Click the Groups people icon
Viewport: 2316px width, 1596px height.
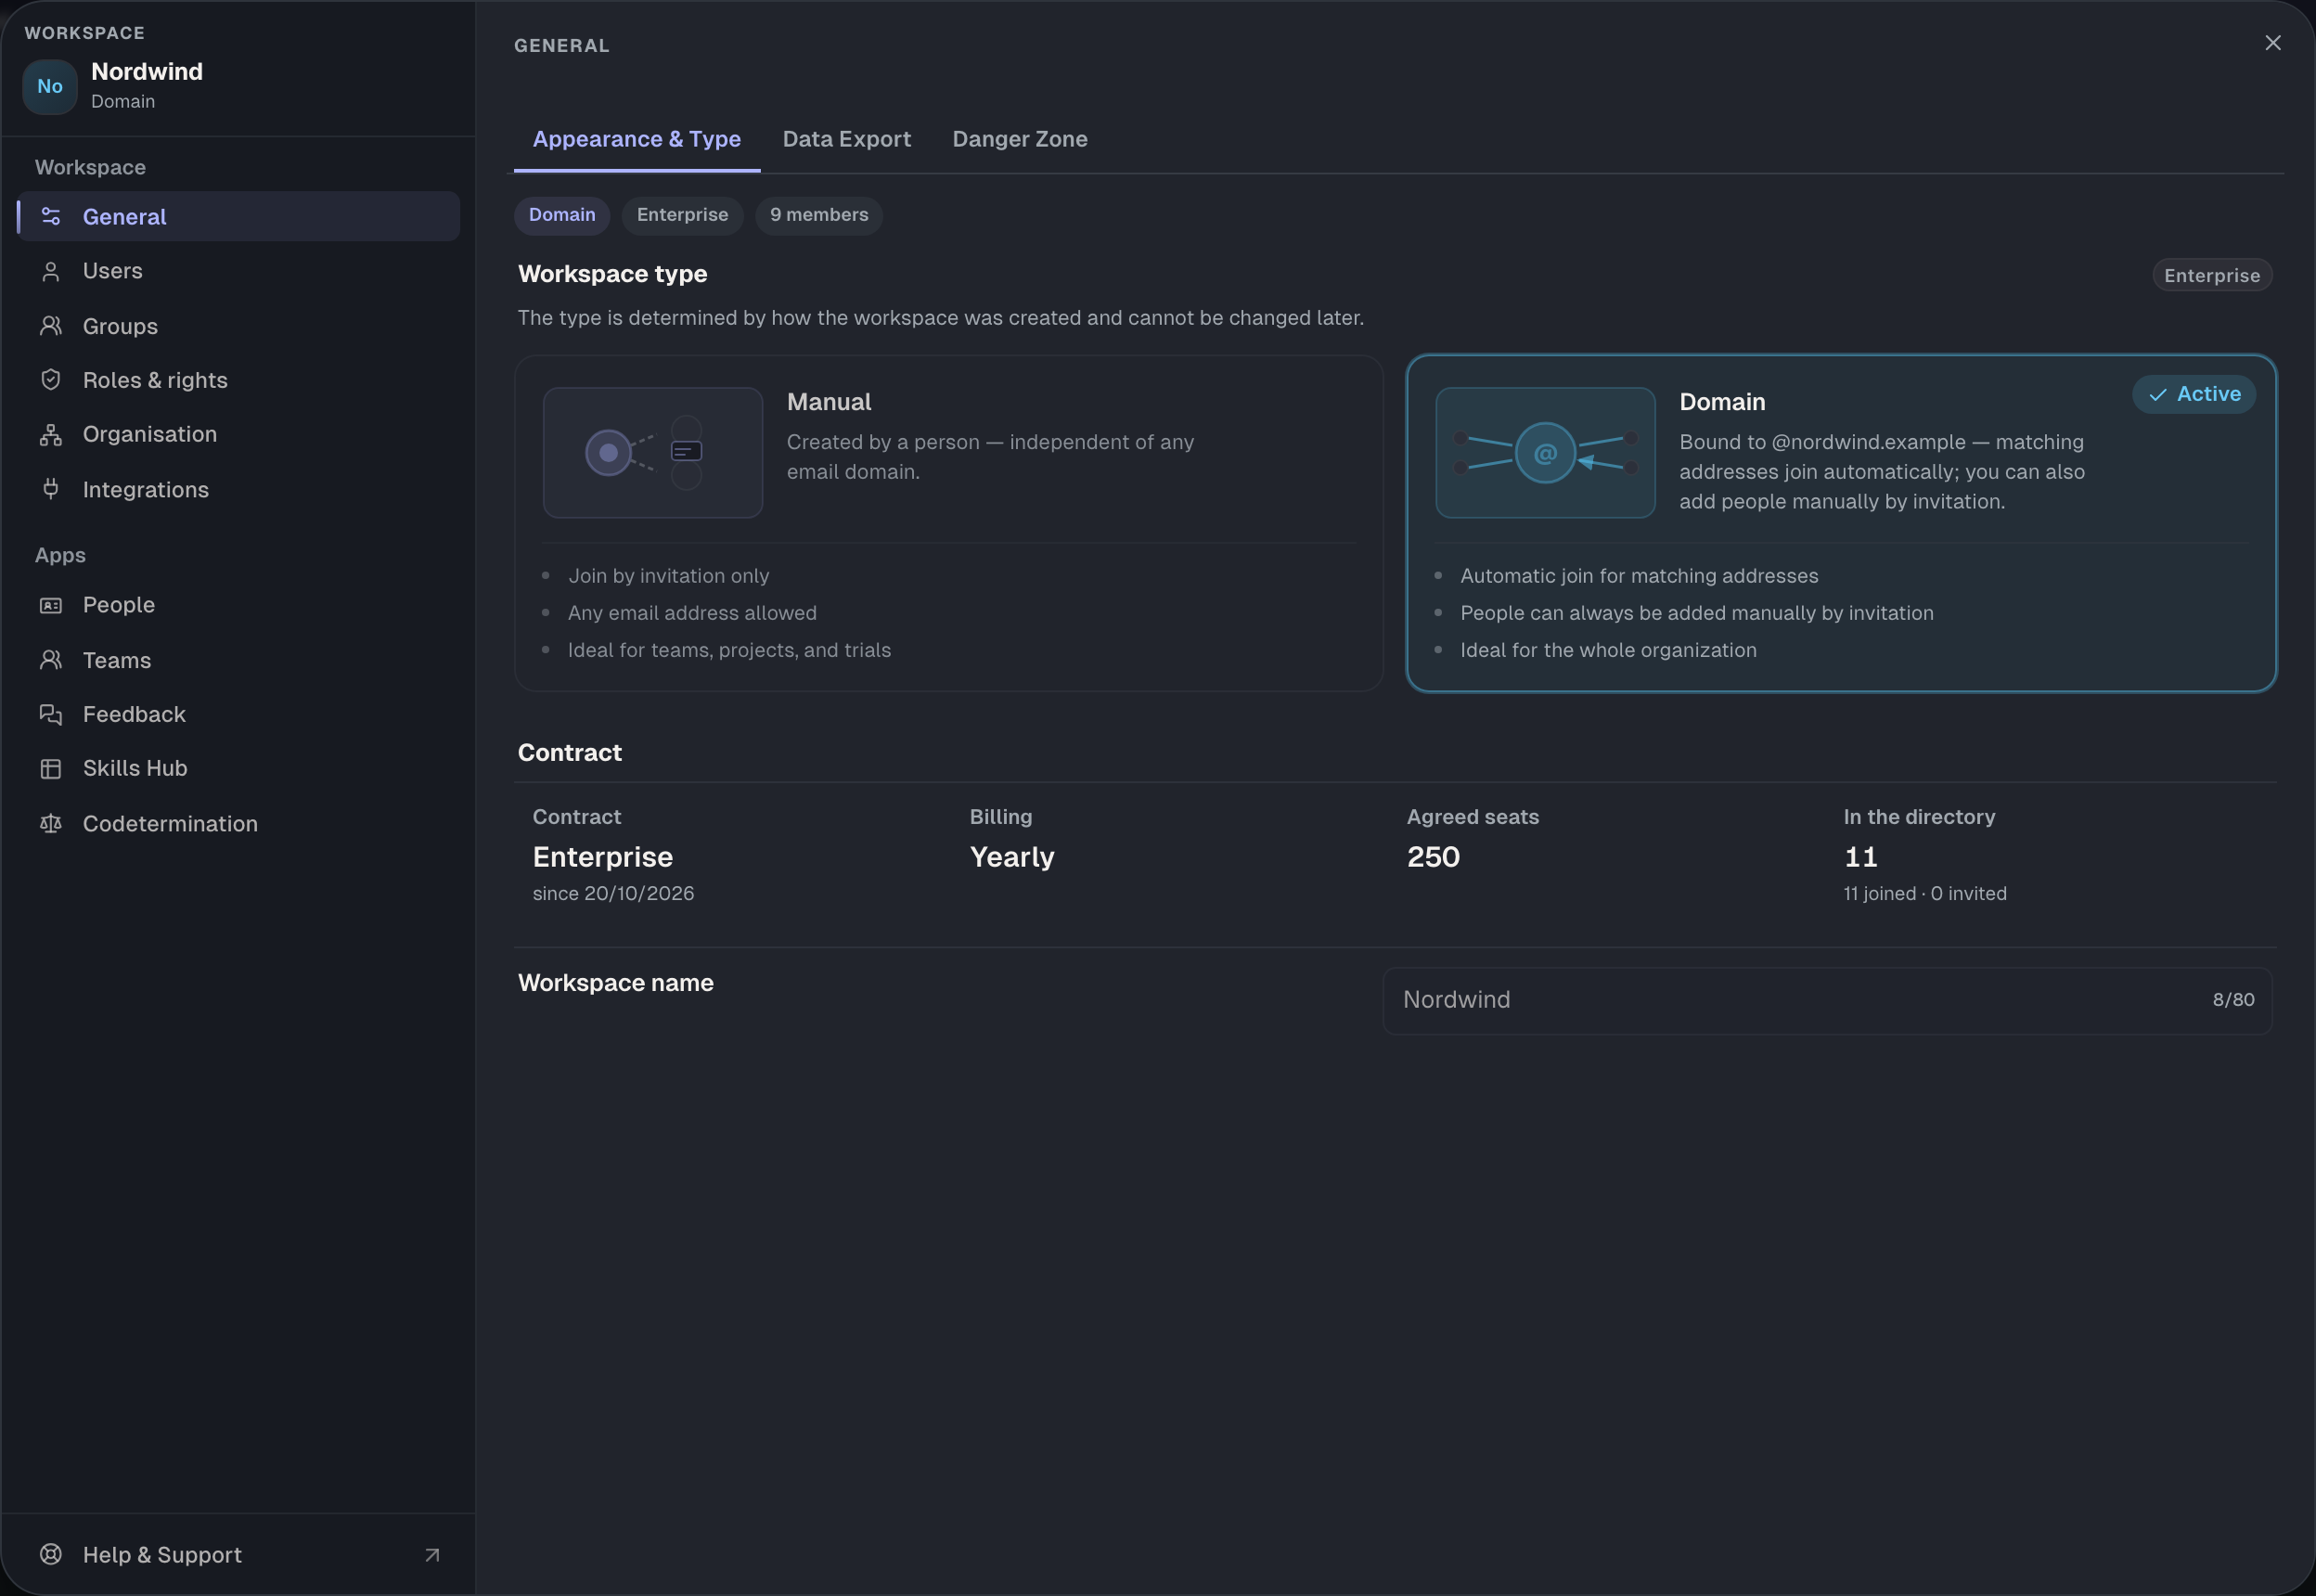tap(51, 326)
